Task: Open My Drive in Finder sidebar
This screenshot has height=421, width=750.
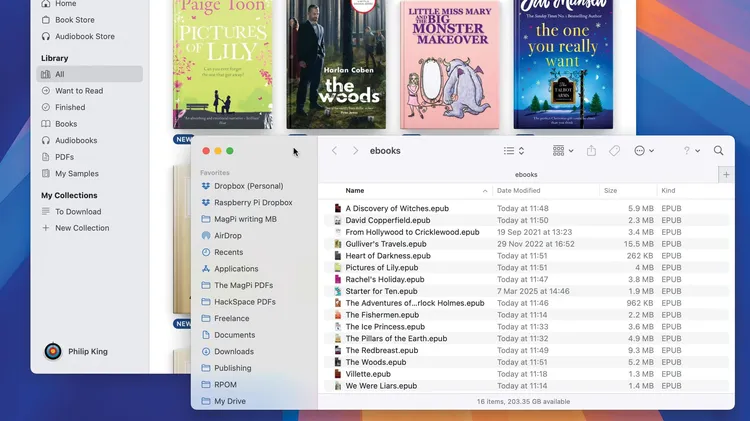Action: pos(223,401)
